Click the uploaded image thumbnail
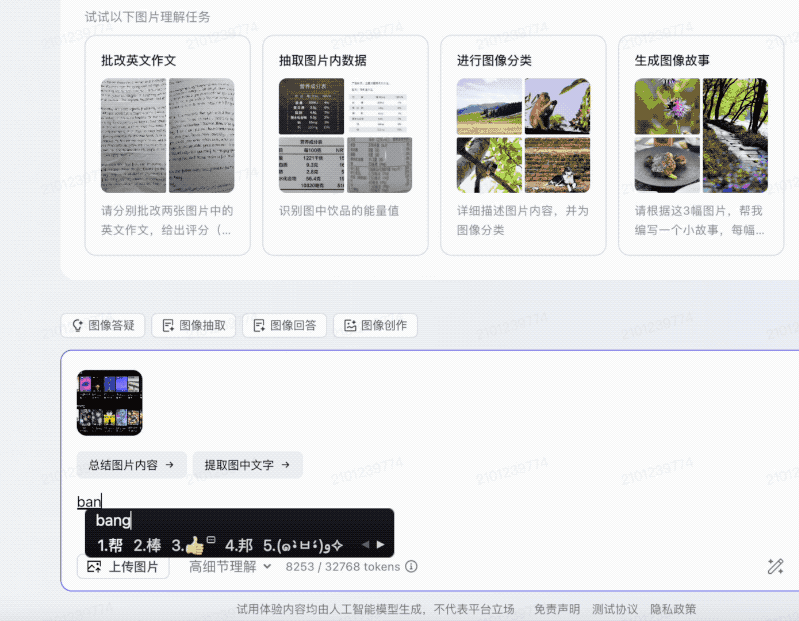Viewport: 799px width, 621px height. 110,403
